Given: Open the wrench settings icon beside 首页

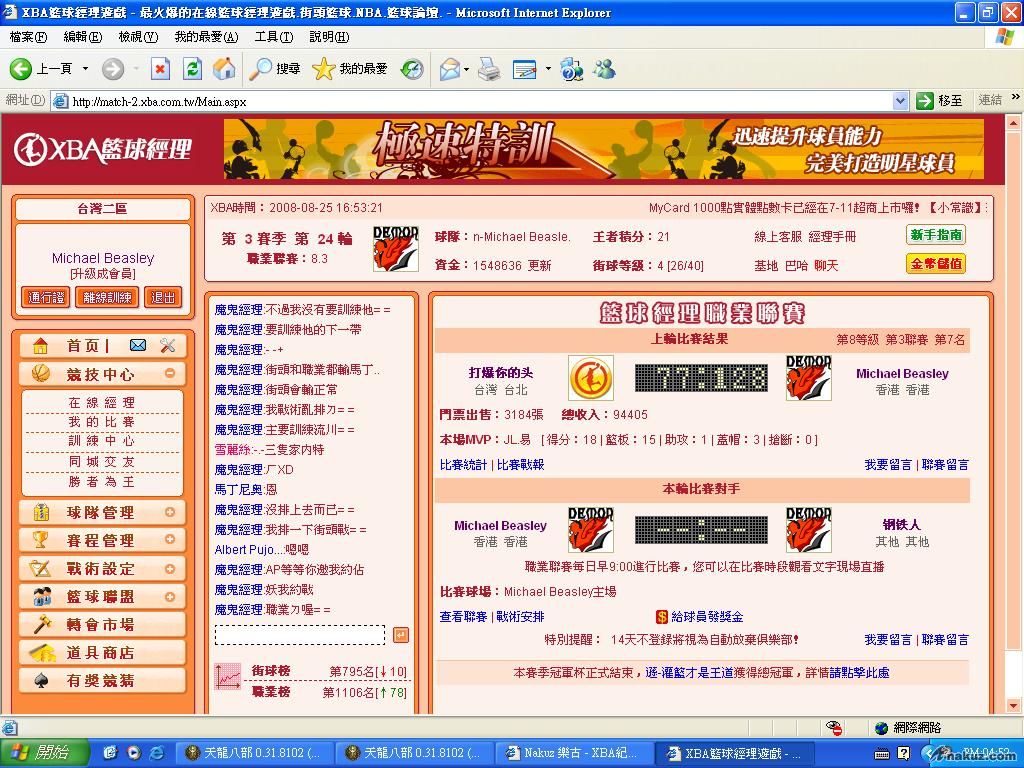Looking at the screenshot, I should [167, 345].
